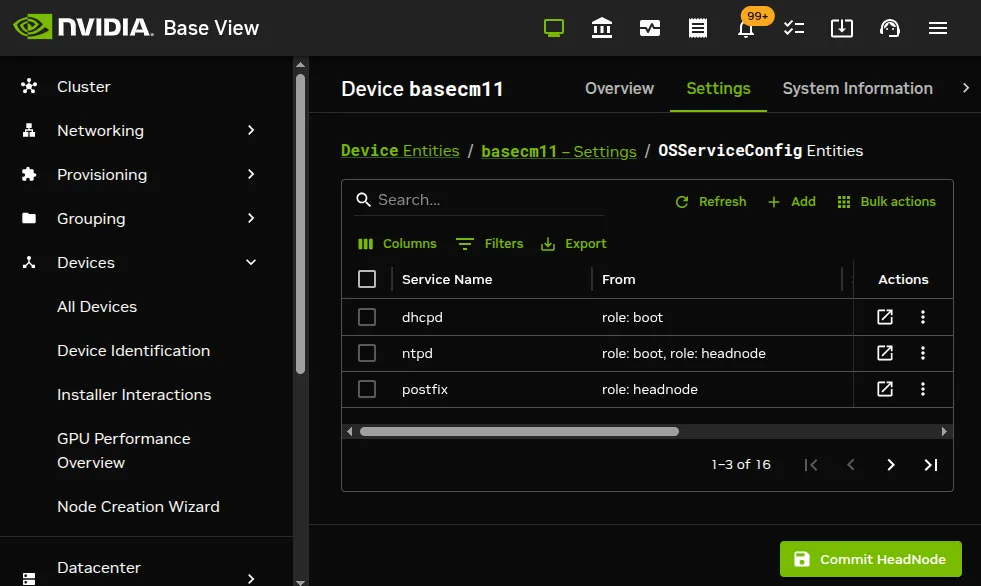Image resolution: width=981 pixels, height=586 pixels.
Task: Click the Devices sidebar icon
Action: pyautogui.click(x=29, y=262)
